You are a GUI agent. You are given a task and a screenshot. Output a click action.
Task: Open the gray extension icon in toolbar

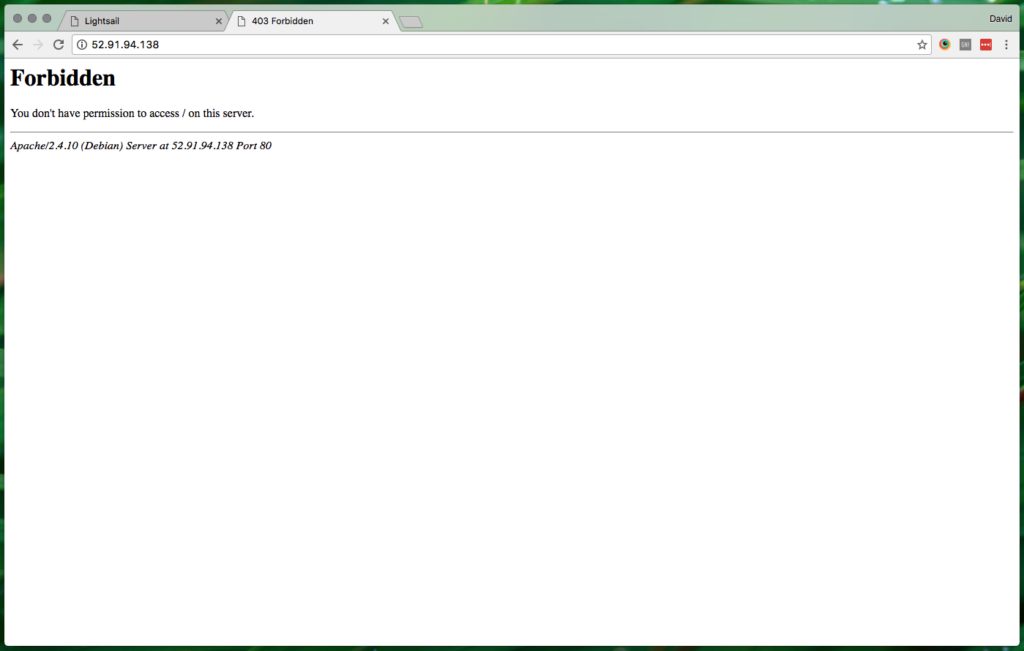(x=965, y=44)
